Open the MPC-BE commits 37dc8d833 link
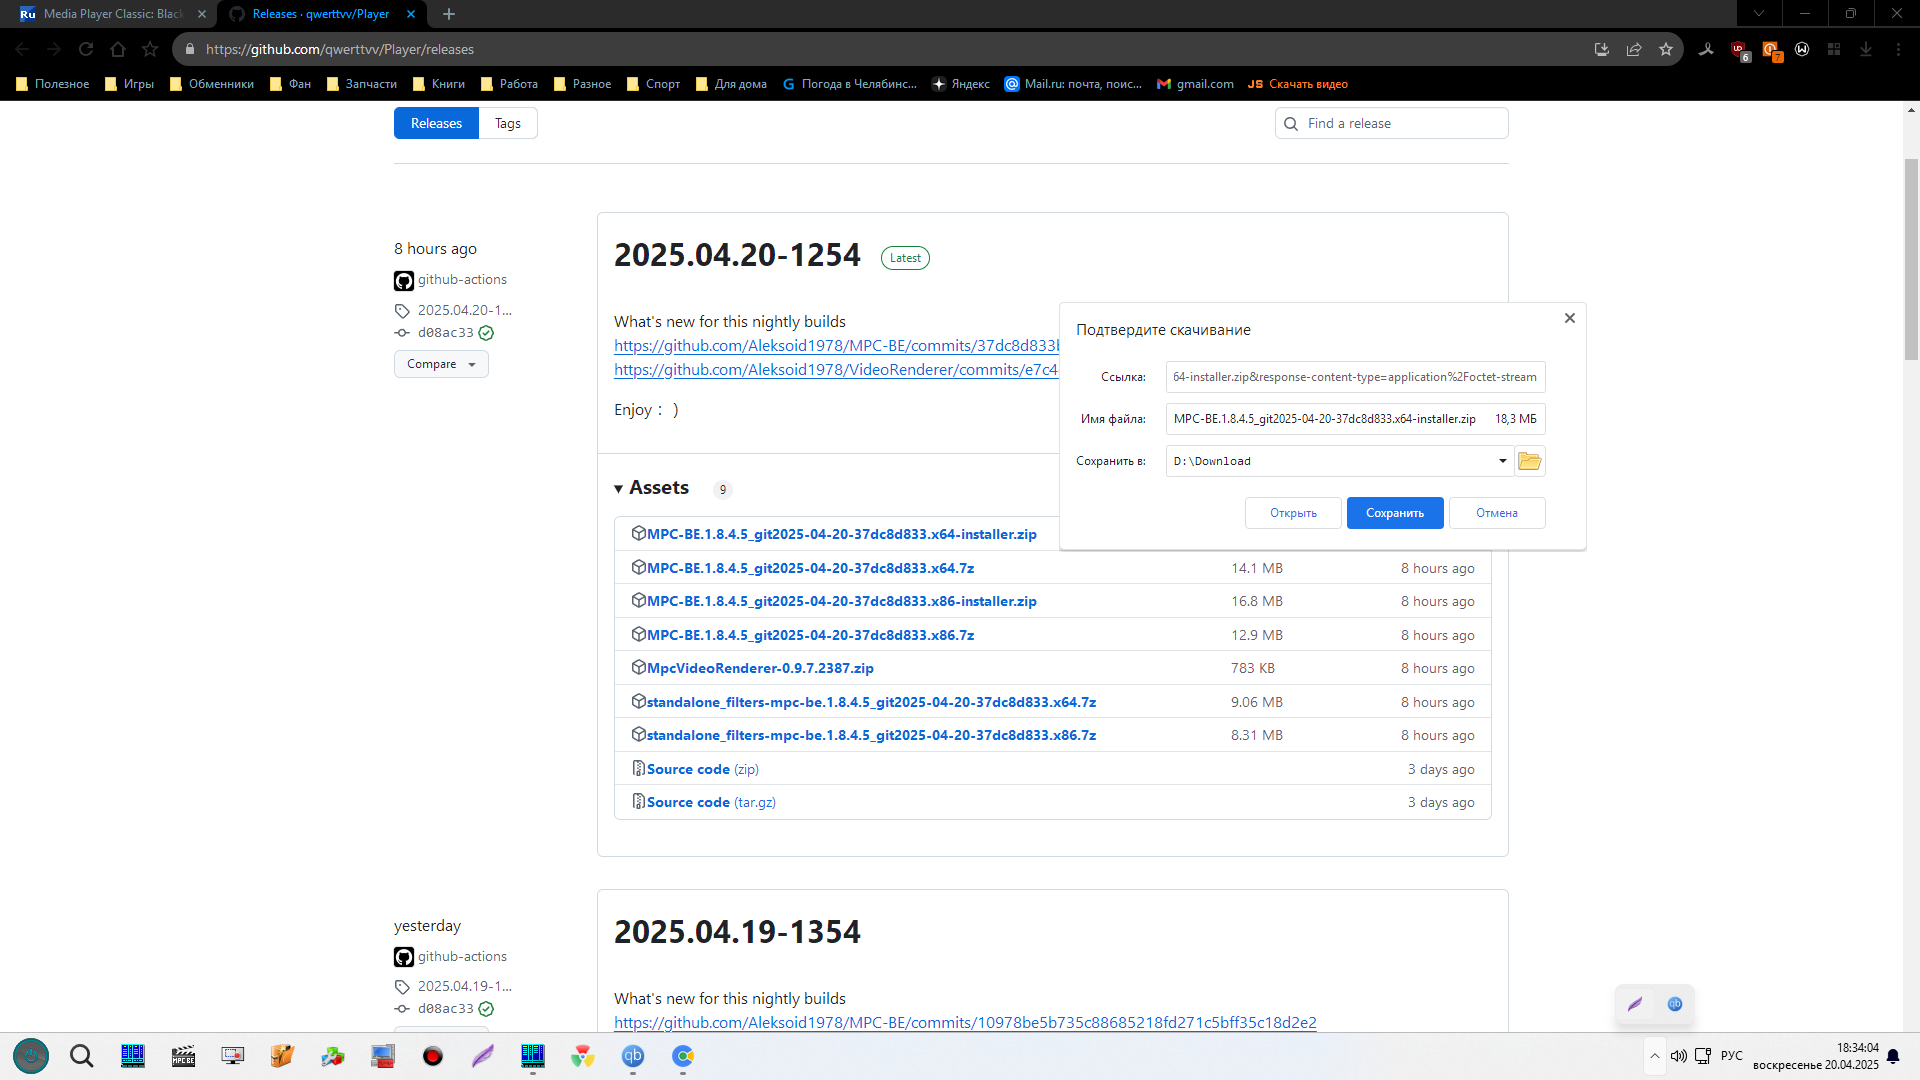 [x=836, y=346]
